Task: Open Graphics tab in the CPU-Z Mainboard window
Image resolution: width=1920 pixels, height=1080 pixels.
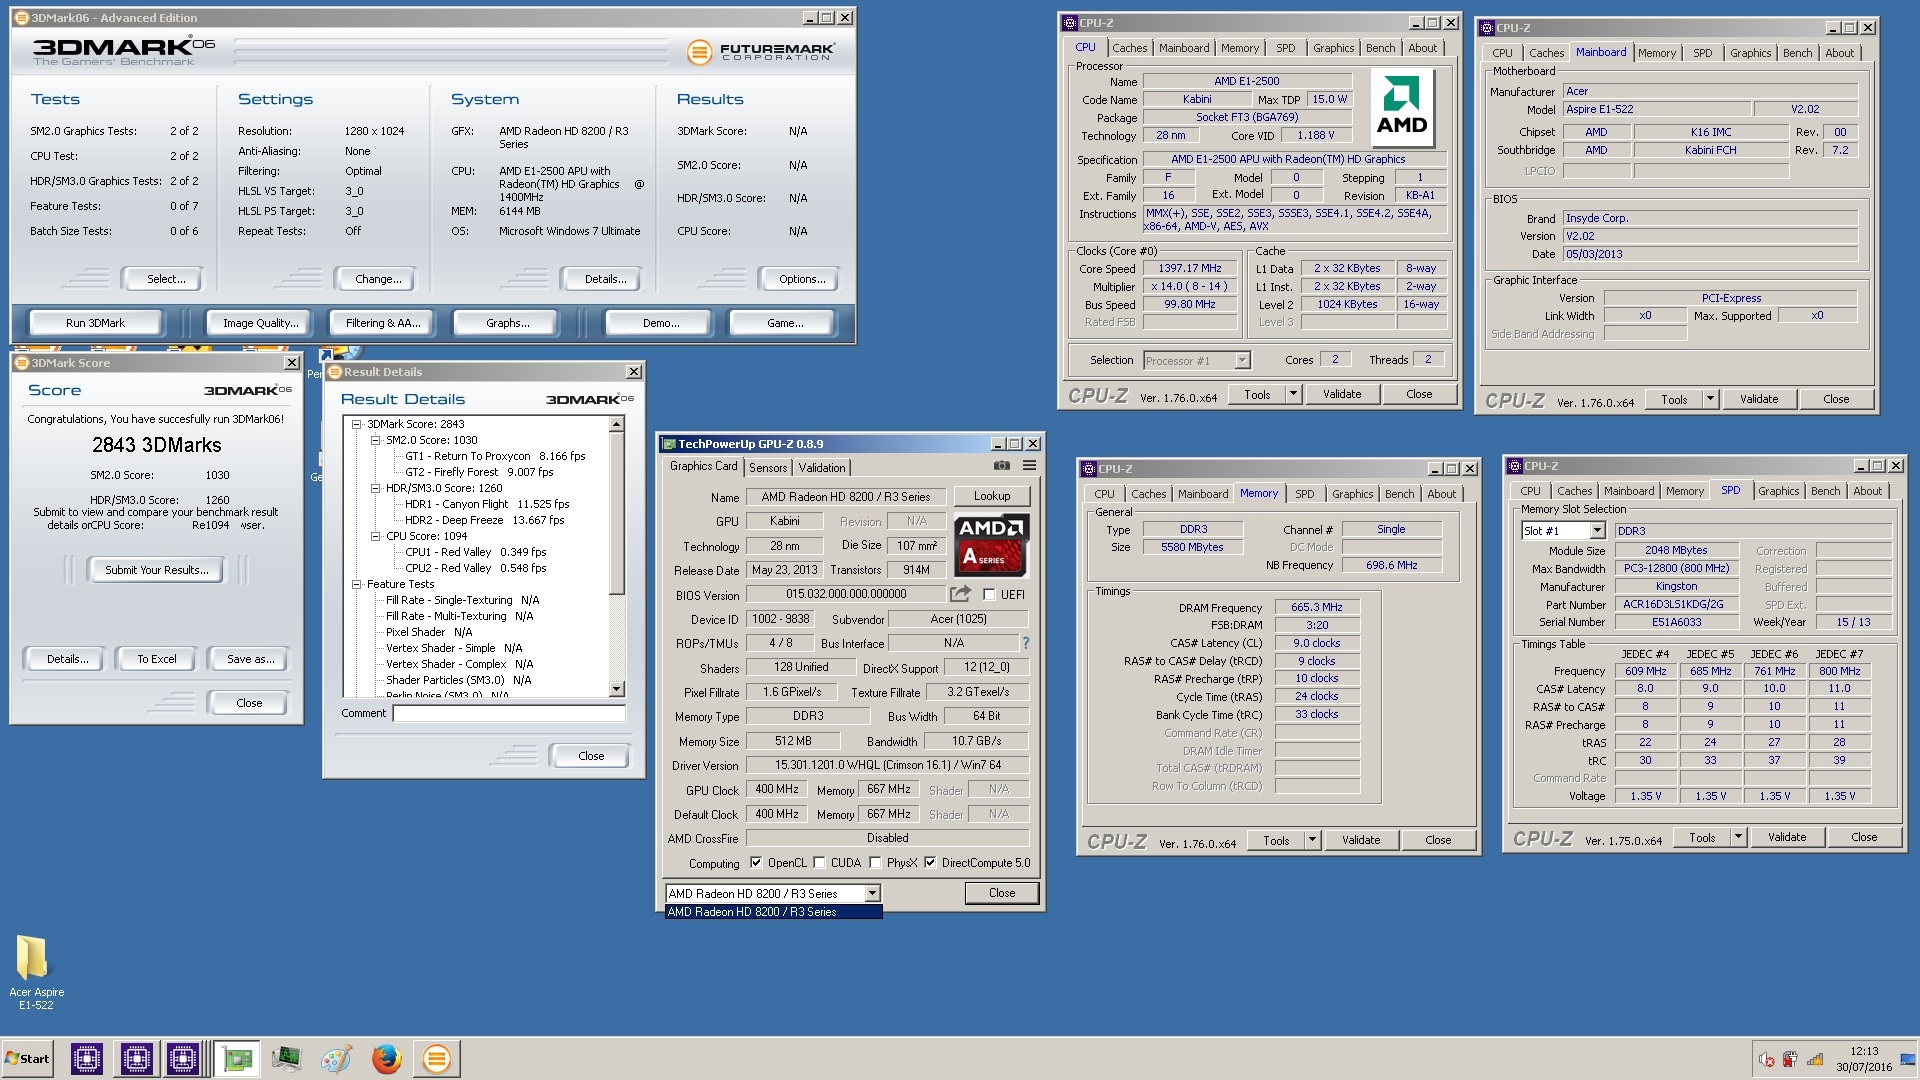Action: pyautogui.click(x=1750, y=53)
